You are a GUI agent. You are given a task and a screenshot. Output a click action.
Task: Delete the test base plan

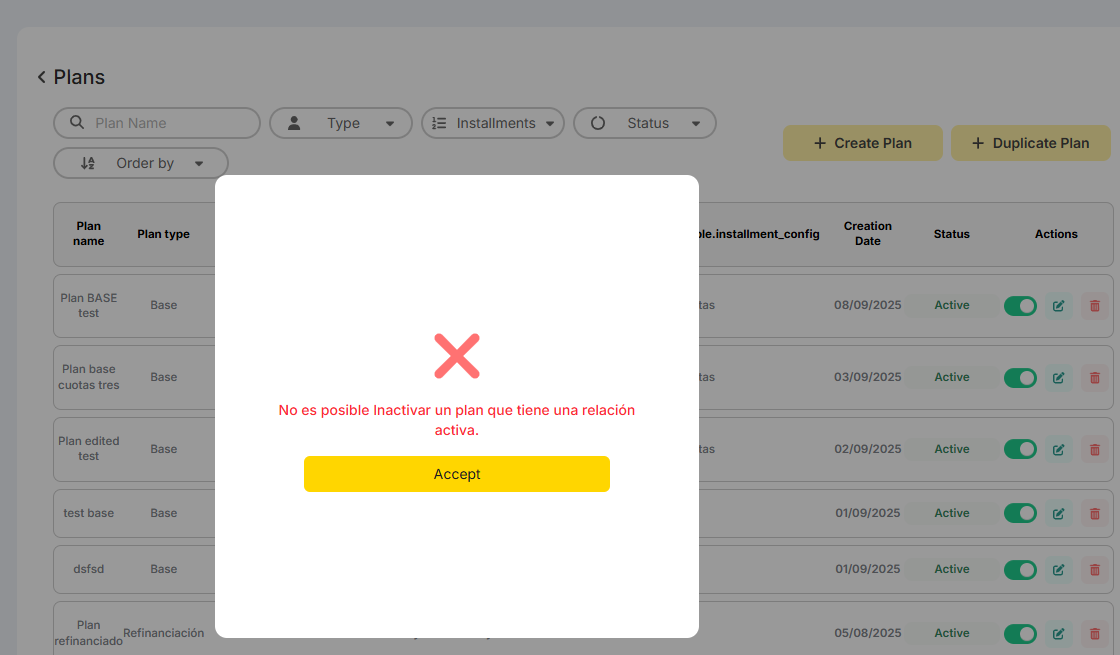click(1095, 514)
